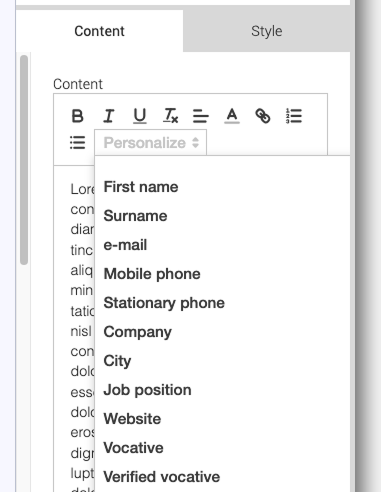The image size is (381, 492).
Task: Insert a hyperlink with chain icon
Action: [263, 116]
